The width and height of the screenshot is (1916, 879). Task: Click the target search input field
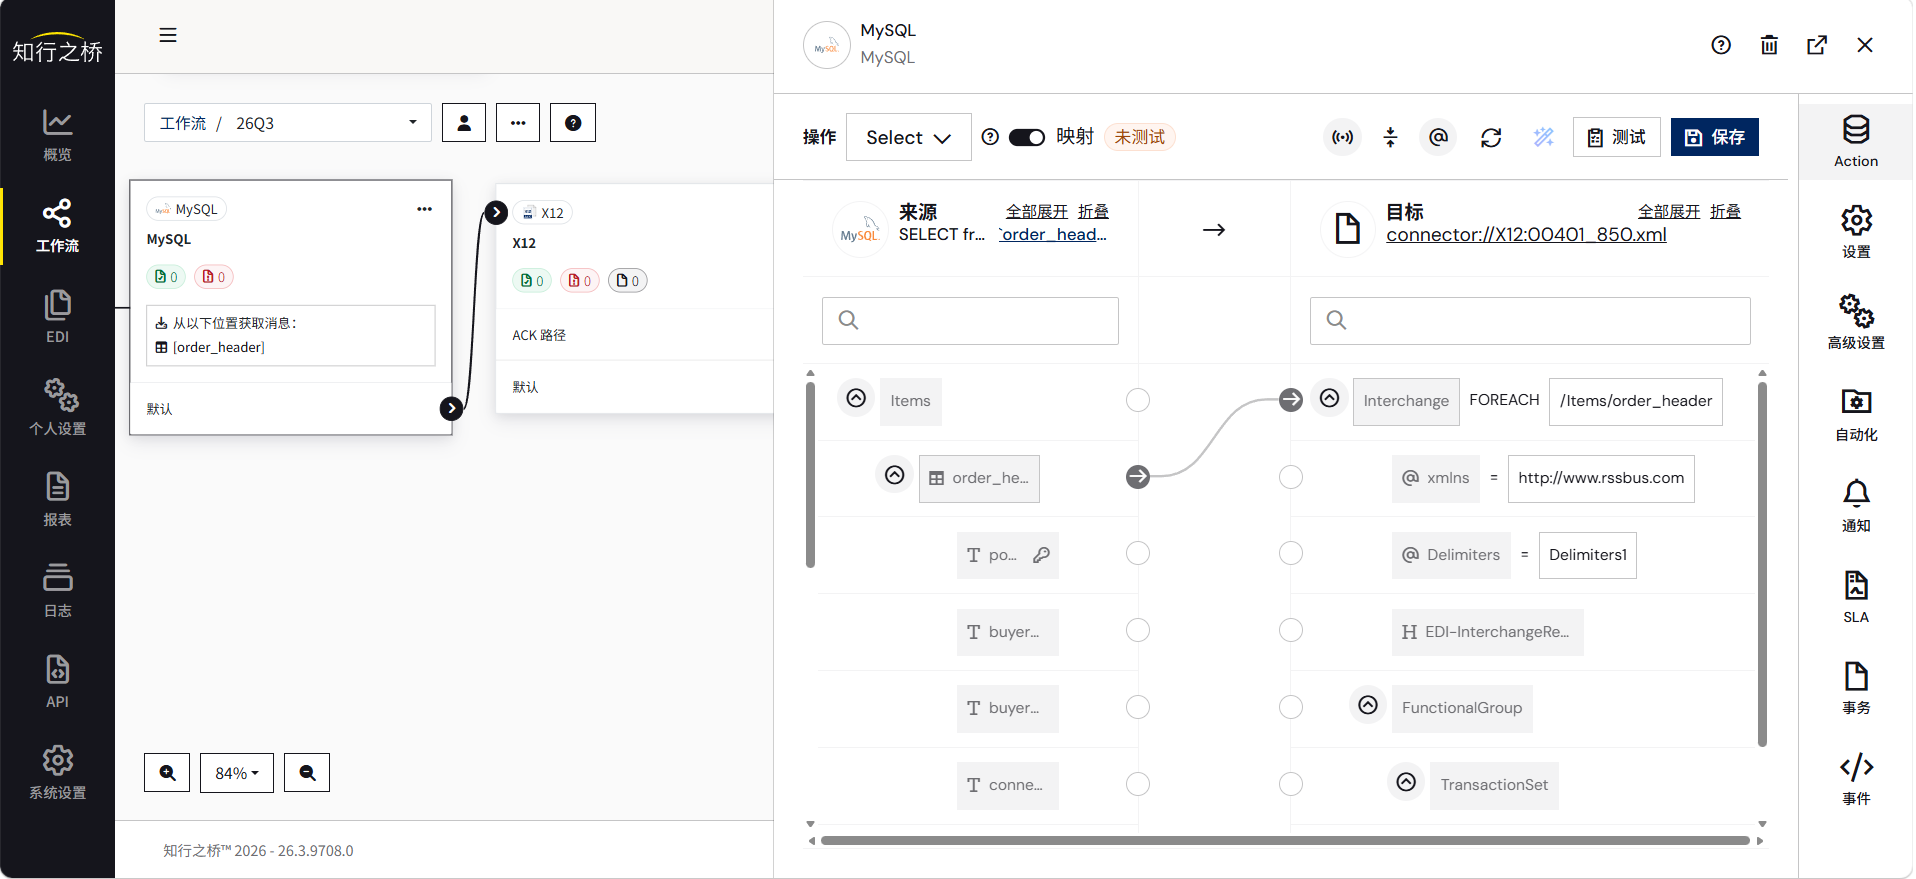tap(1530, 321)
